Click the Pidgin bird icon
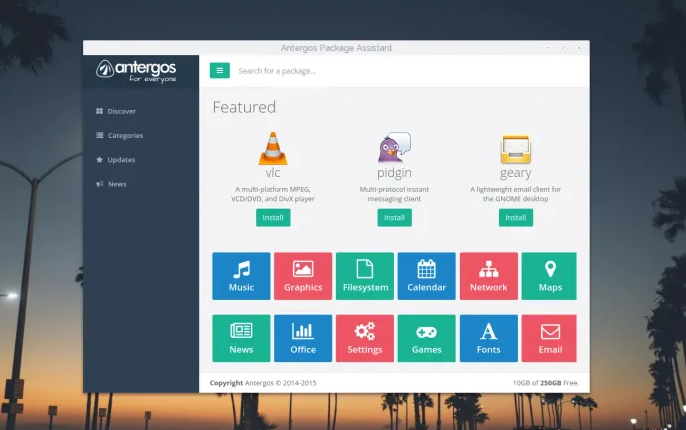 pos(394,147)
